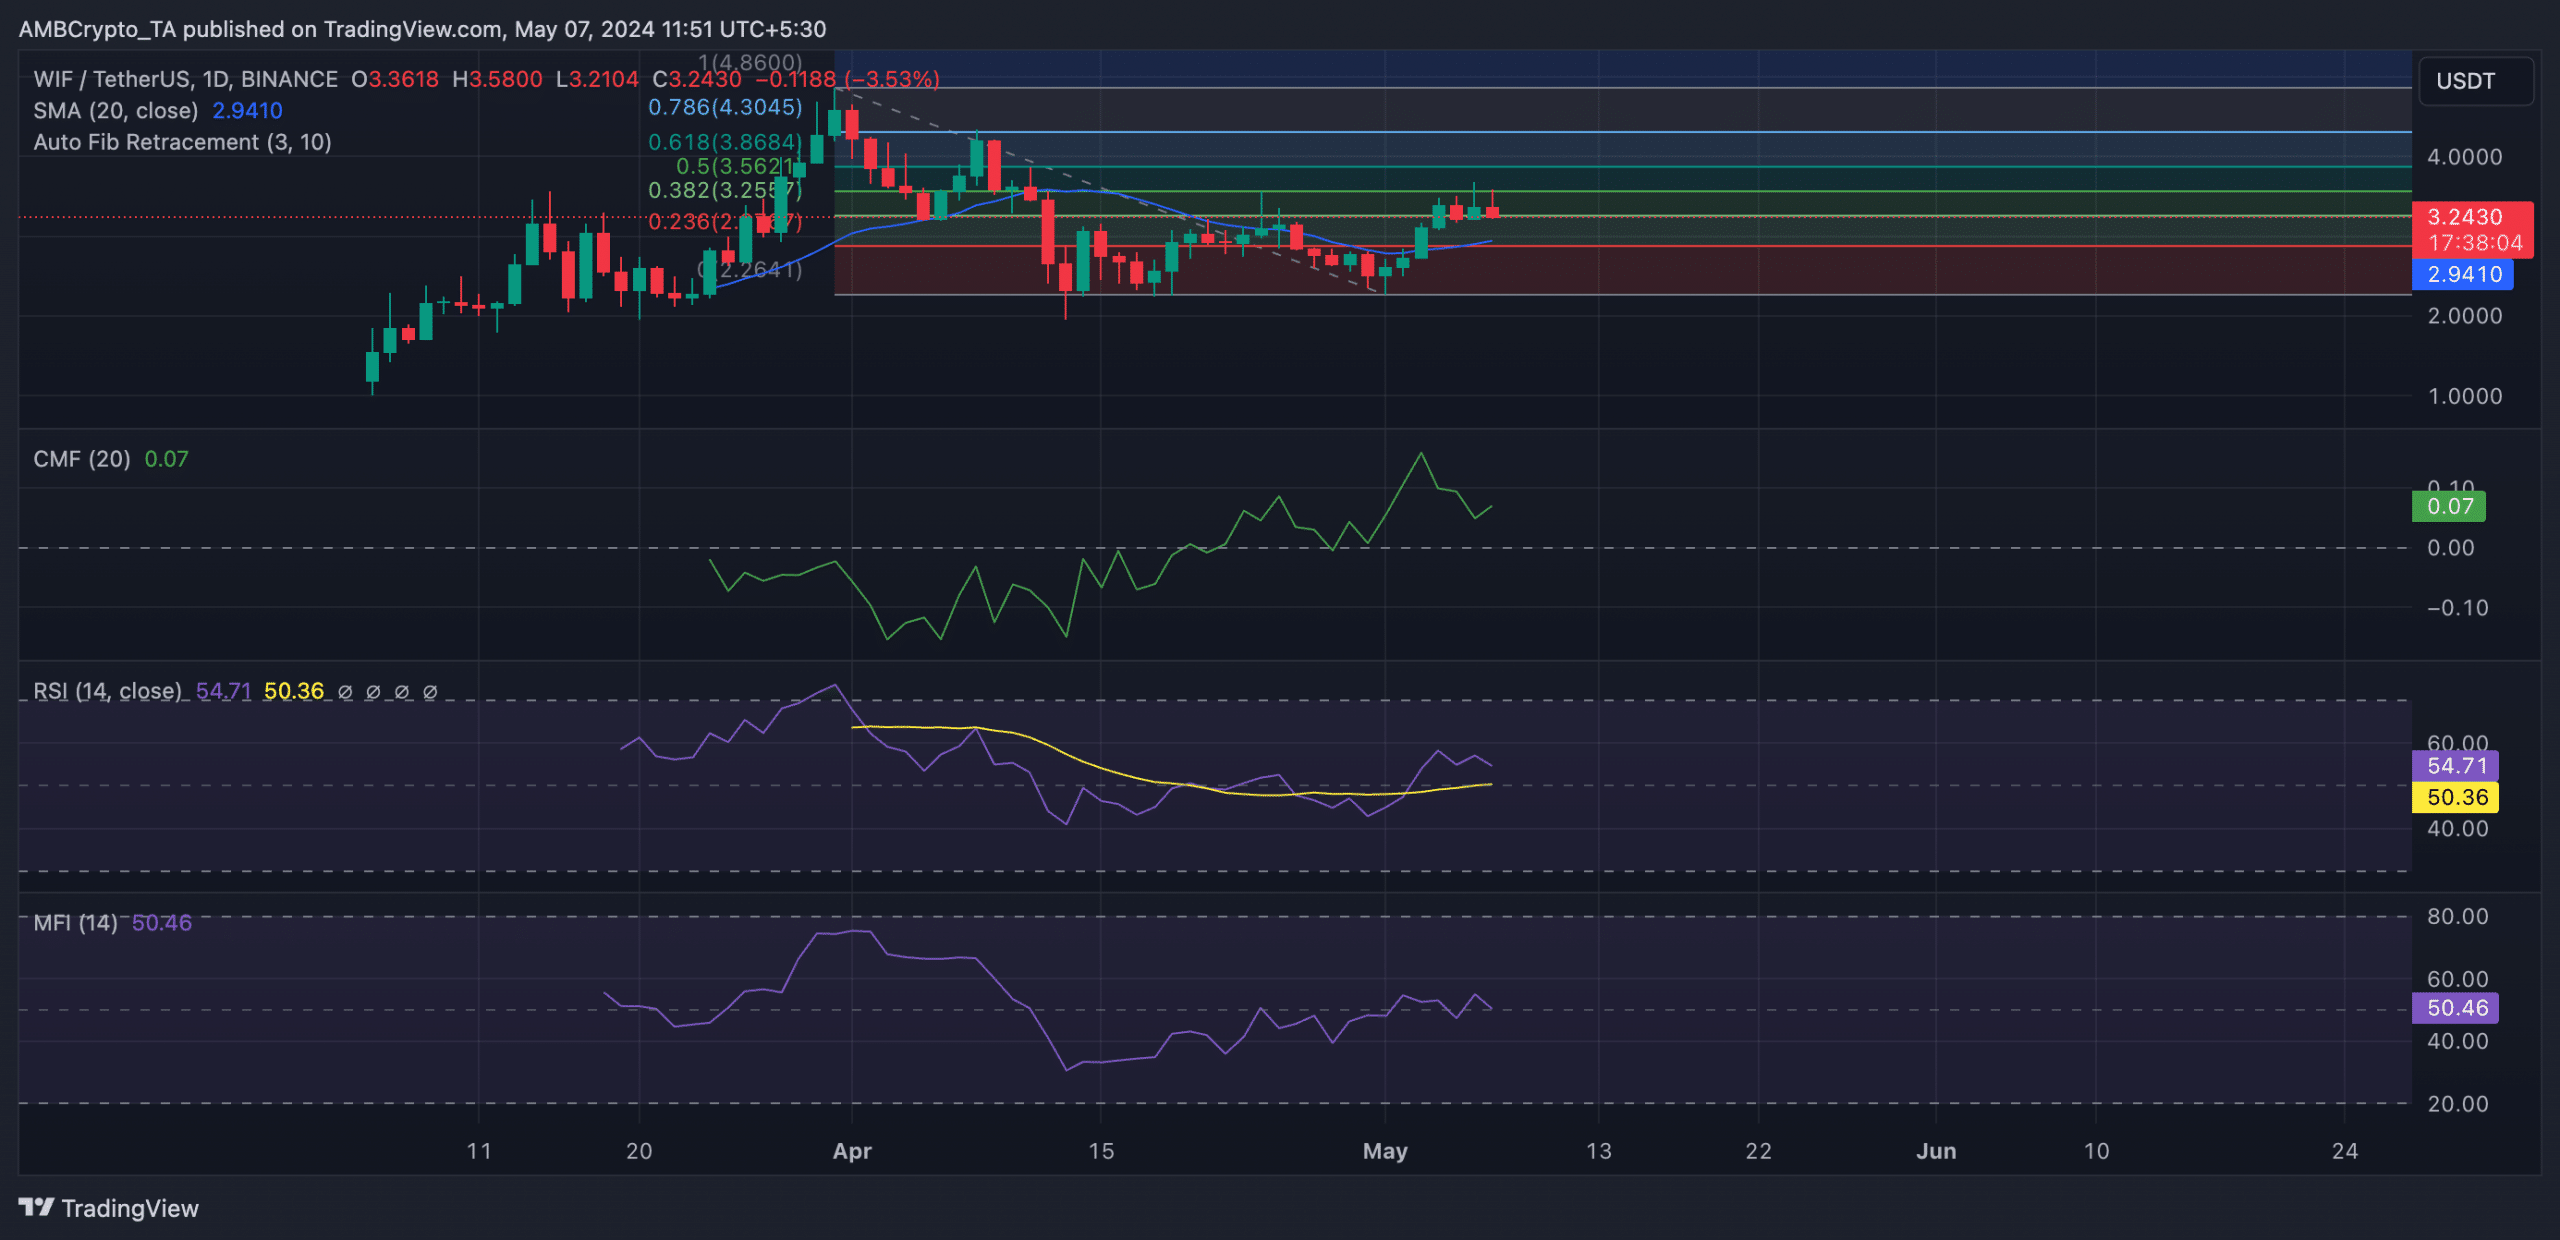
Task: Click the CMF (20) indicator label
Action: (82, 459)
